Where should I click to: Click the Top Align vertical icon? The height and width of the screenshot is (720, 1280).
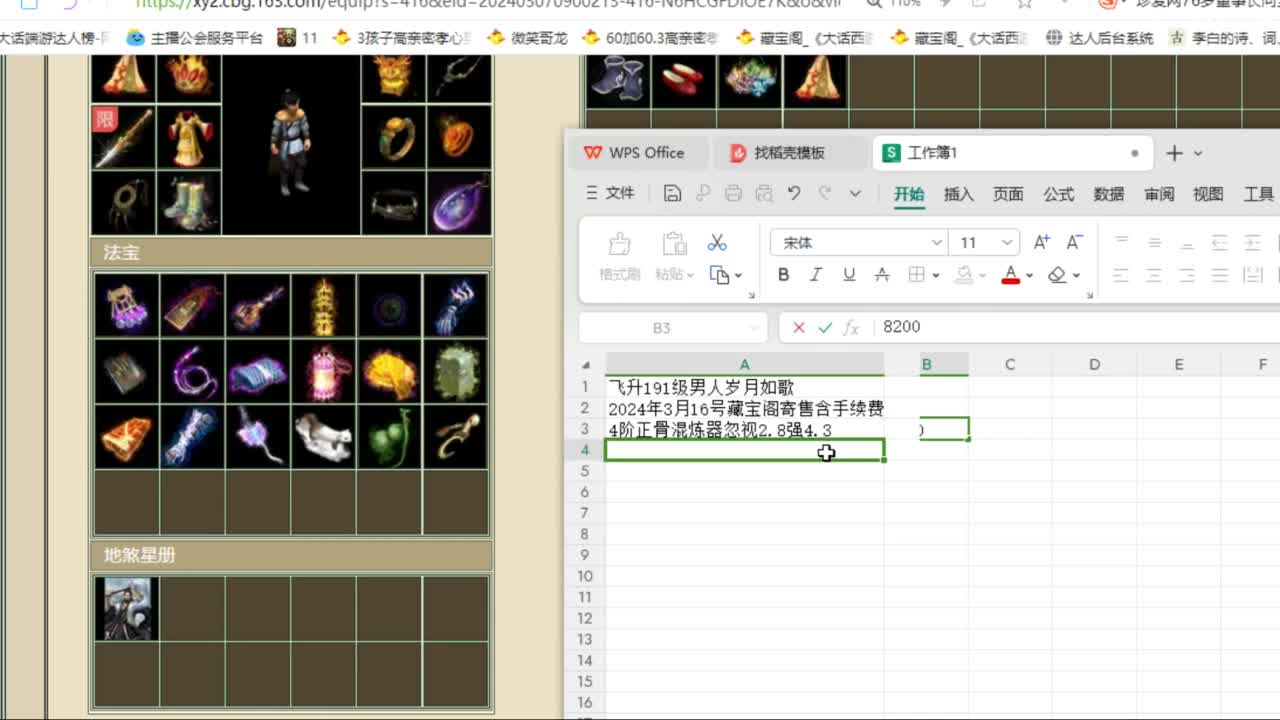click(1121, 243)
